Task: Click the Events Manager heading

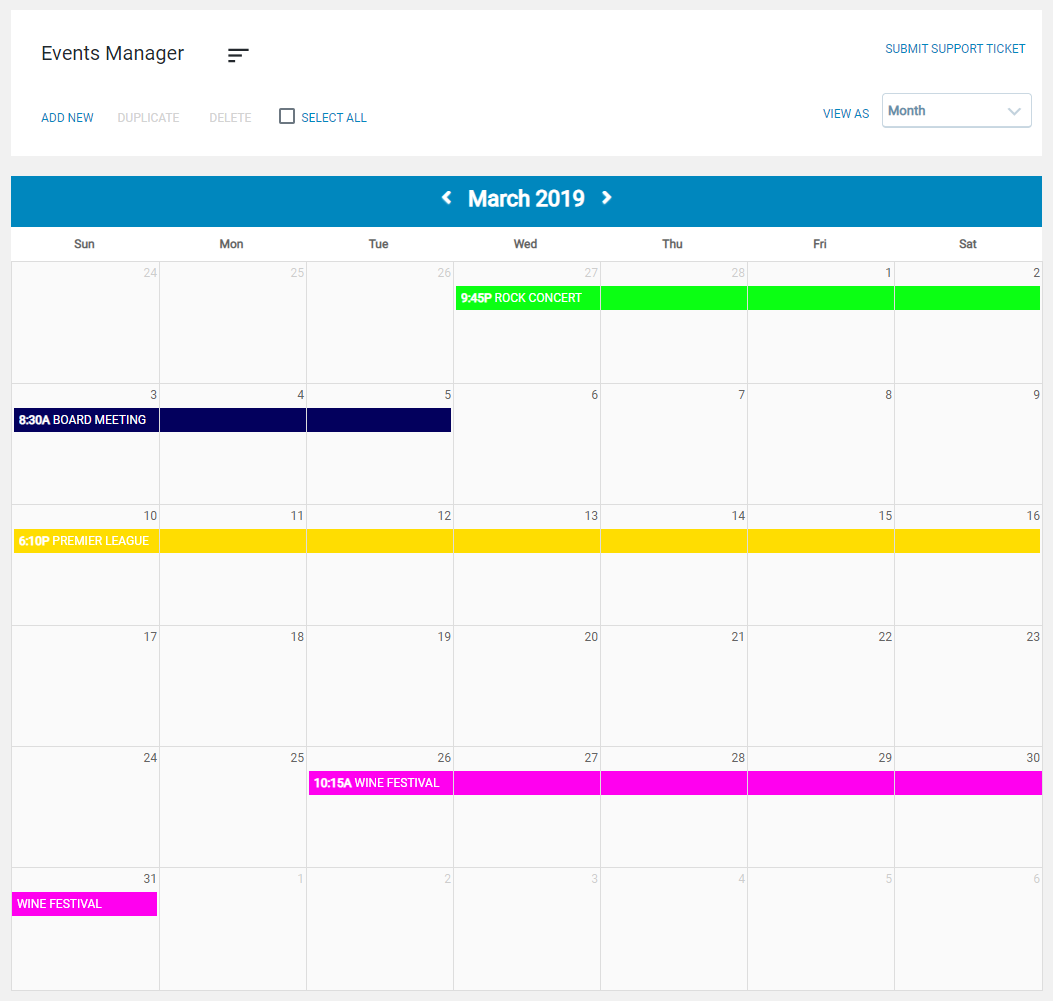Action: pyautogui.click(x=112, y=54)
